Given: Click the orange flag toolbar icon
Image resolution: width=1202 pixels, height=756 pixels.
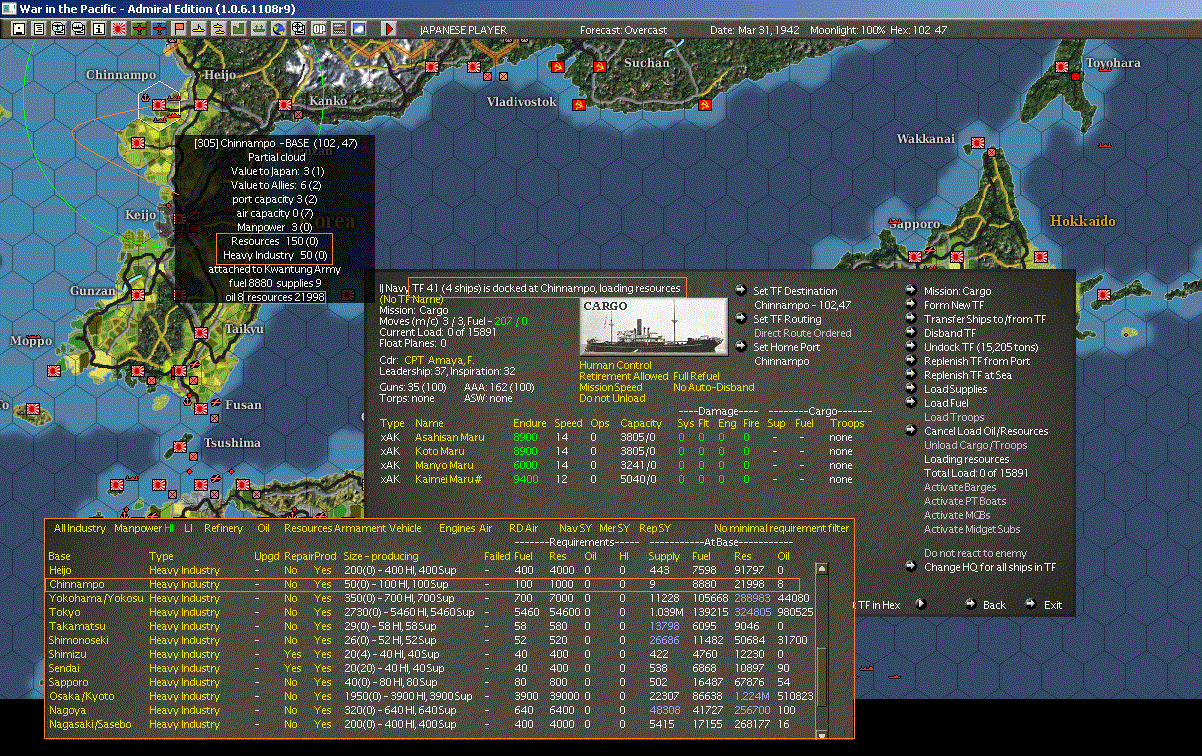Looking at the screenshot, I should pyautogui.click(x=179, y=29).
